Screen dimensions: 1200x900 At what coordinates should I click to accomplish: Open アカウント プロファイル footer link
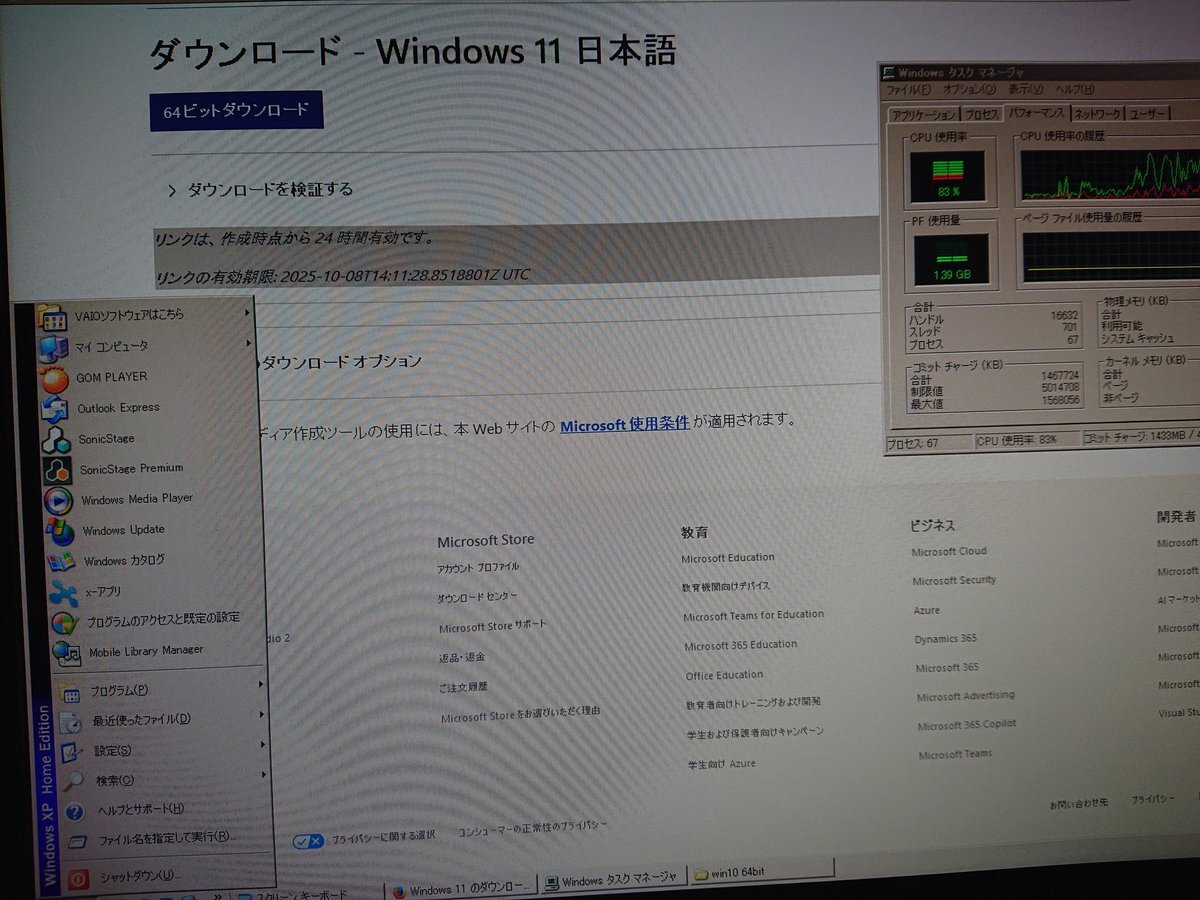pos(478,567)
